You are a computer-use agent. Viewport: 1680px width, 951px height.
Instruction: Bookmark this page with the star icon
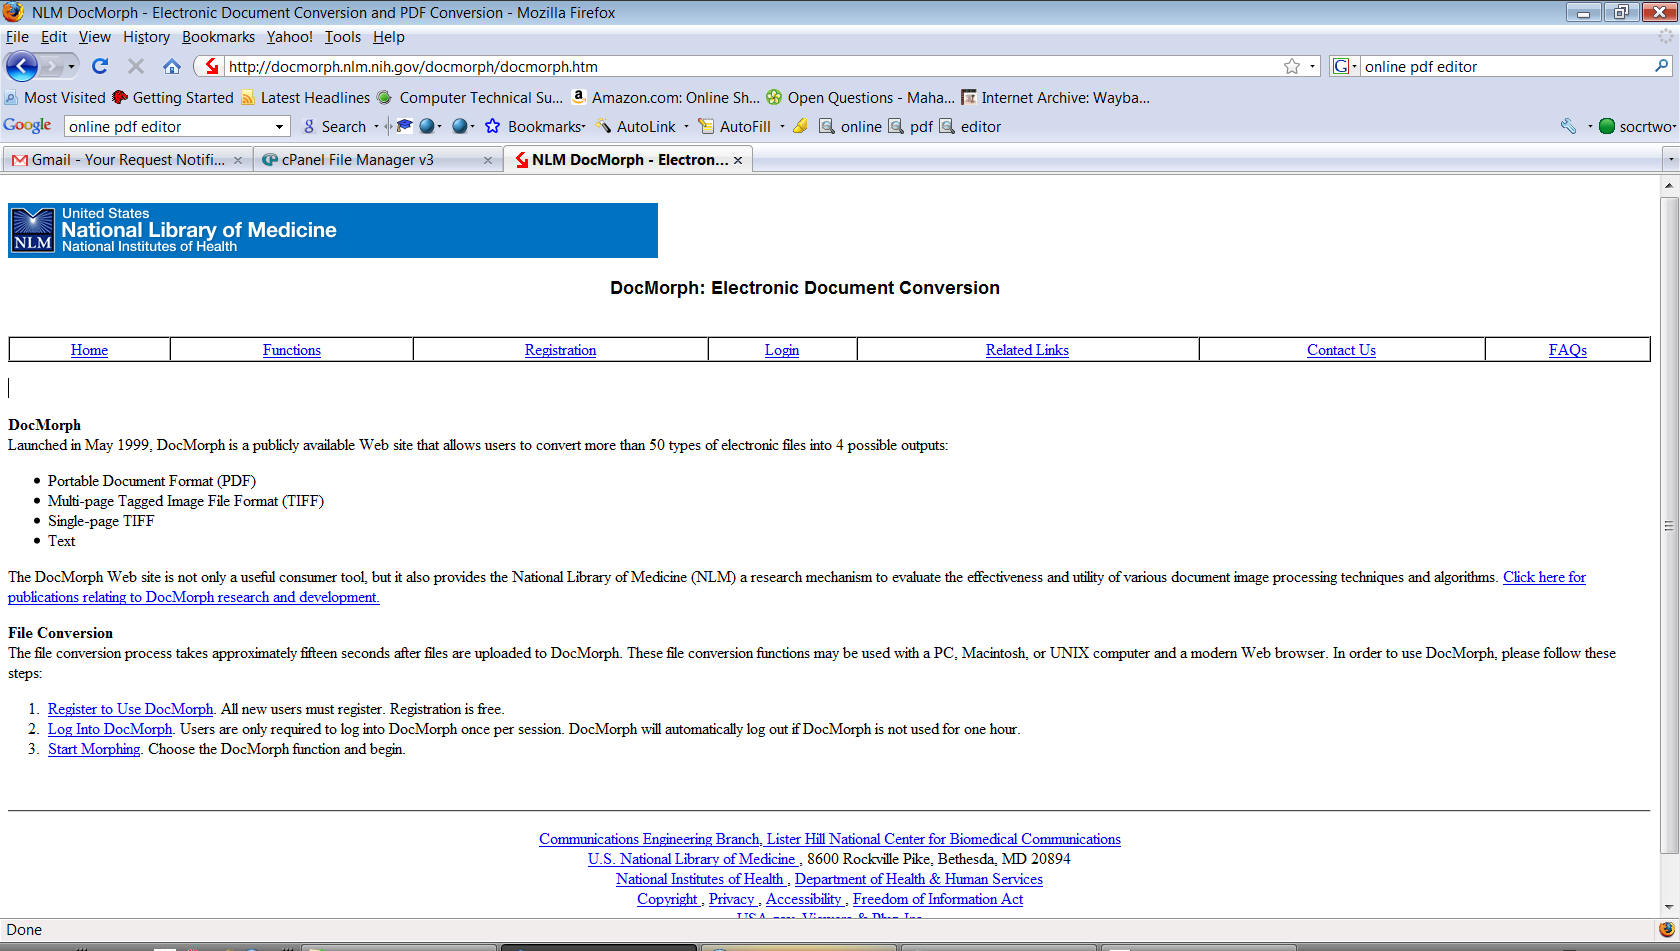tap(1292, 66)
